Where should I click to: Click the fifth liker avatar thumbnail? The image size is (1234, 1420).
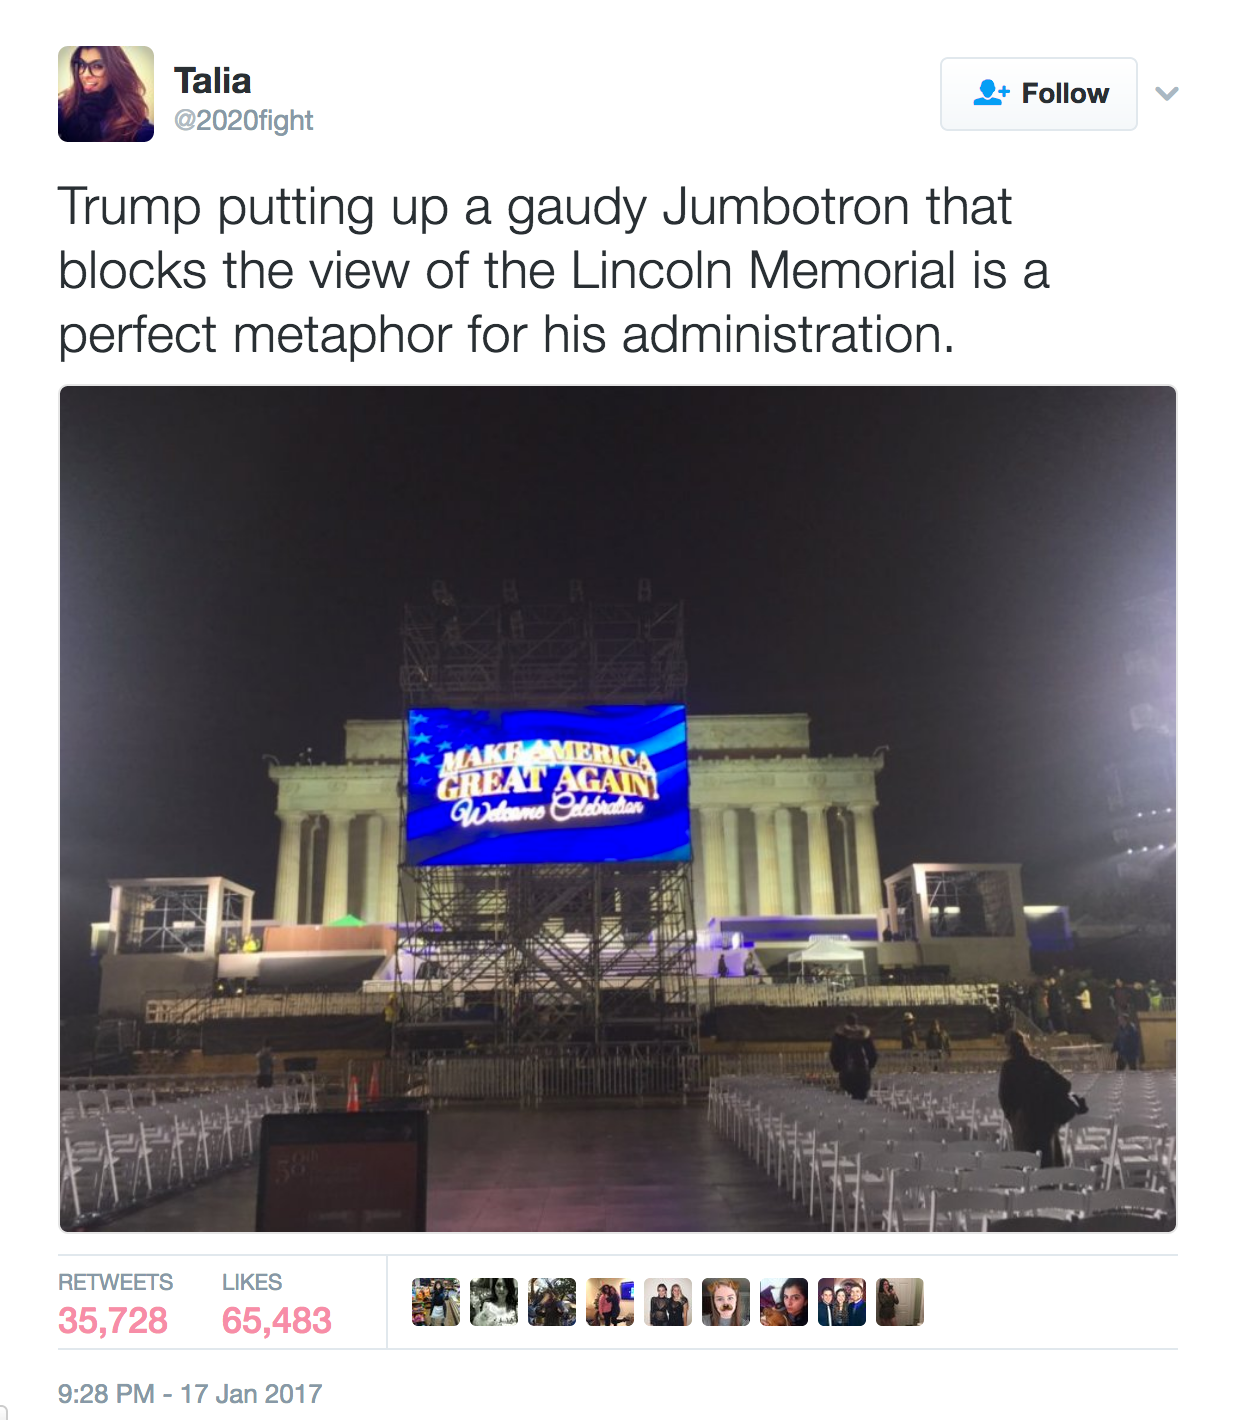(x=668, y=1302)
